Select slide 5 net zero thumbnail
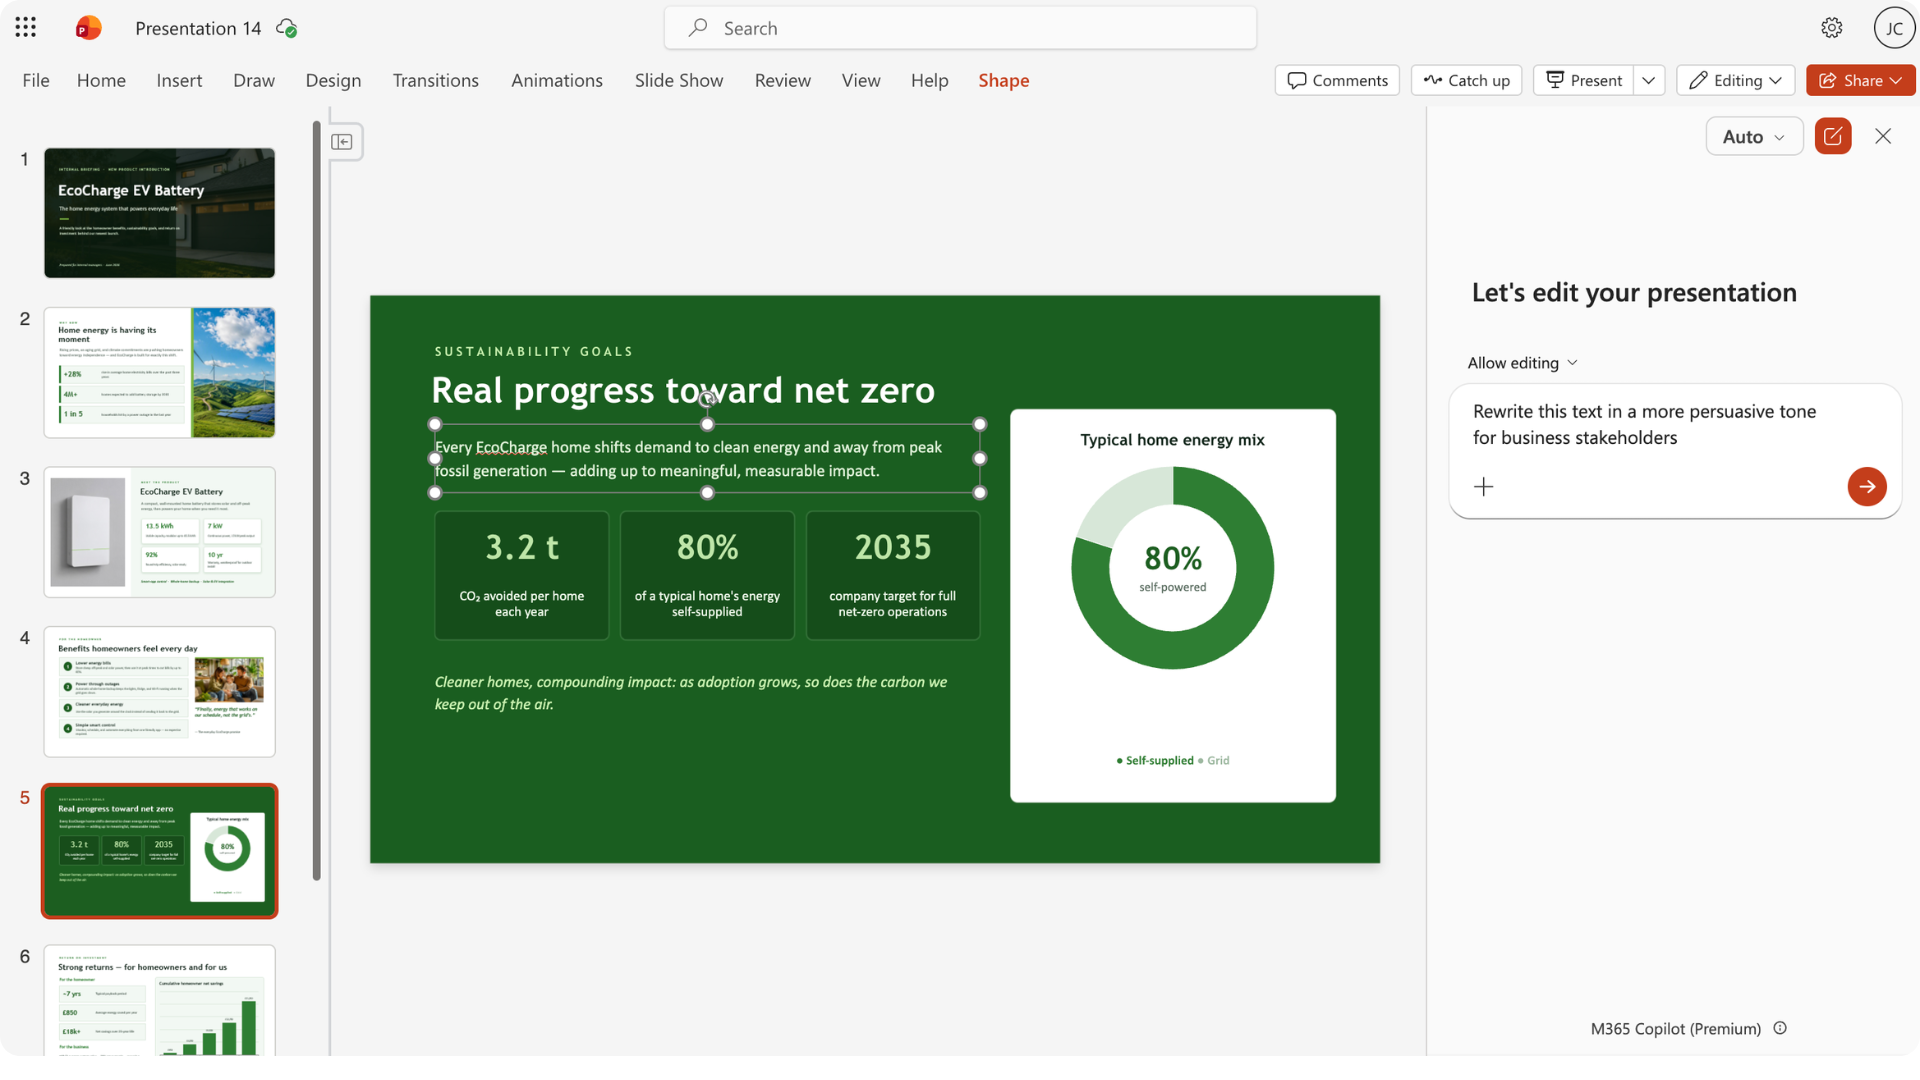Image resolution: width=1920 pixels, height=1080 pixels. point(159,851)
